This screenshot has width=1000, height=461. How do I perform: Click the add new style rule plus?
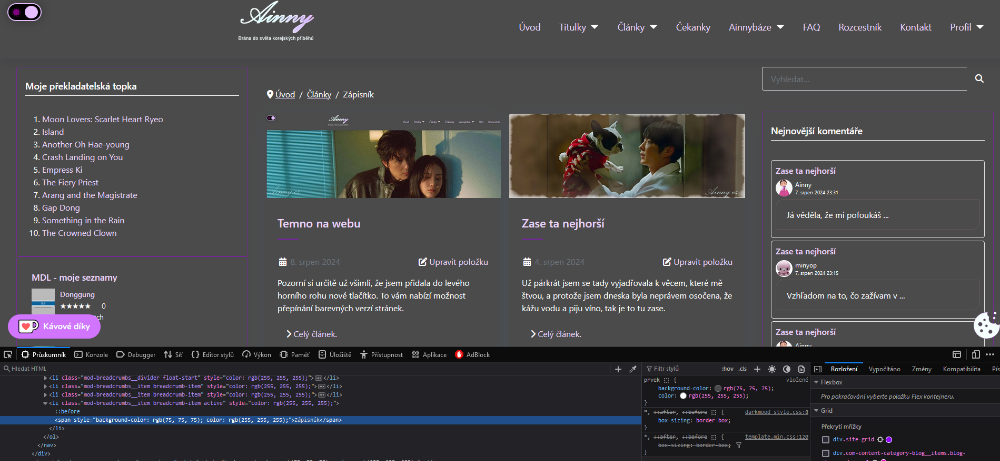tap(757, 369)
